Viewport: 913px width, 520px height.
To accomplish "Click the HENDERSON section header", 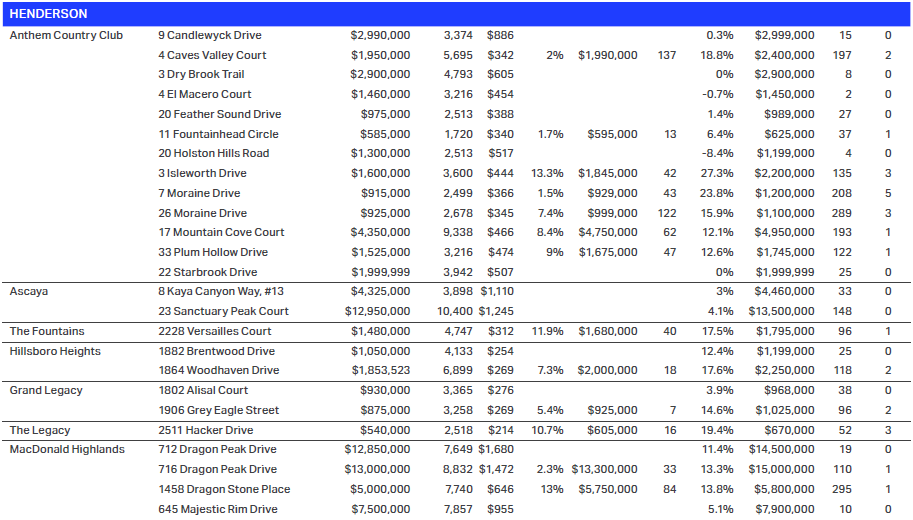I will click(x=48, y=14).
